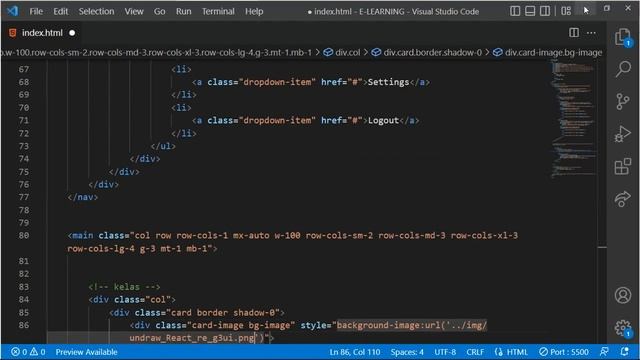Open the Source Control view

click(623, 102)
